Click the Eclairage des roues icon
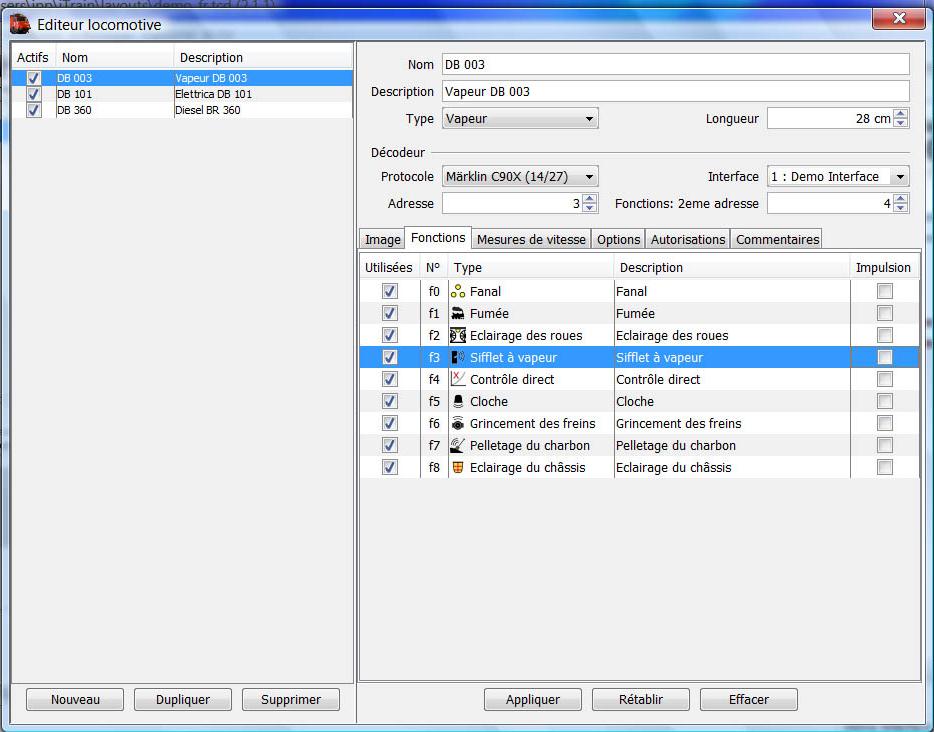This screenshot has width=934, height=732. tap(458, 336)
